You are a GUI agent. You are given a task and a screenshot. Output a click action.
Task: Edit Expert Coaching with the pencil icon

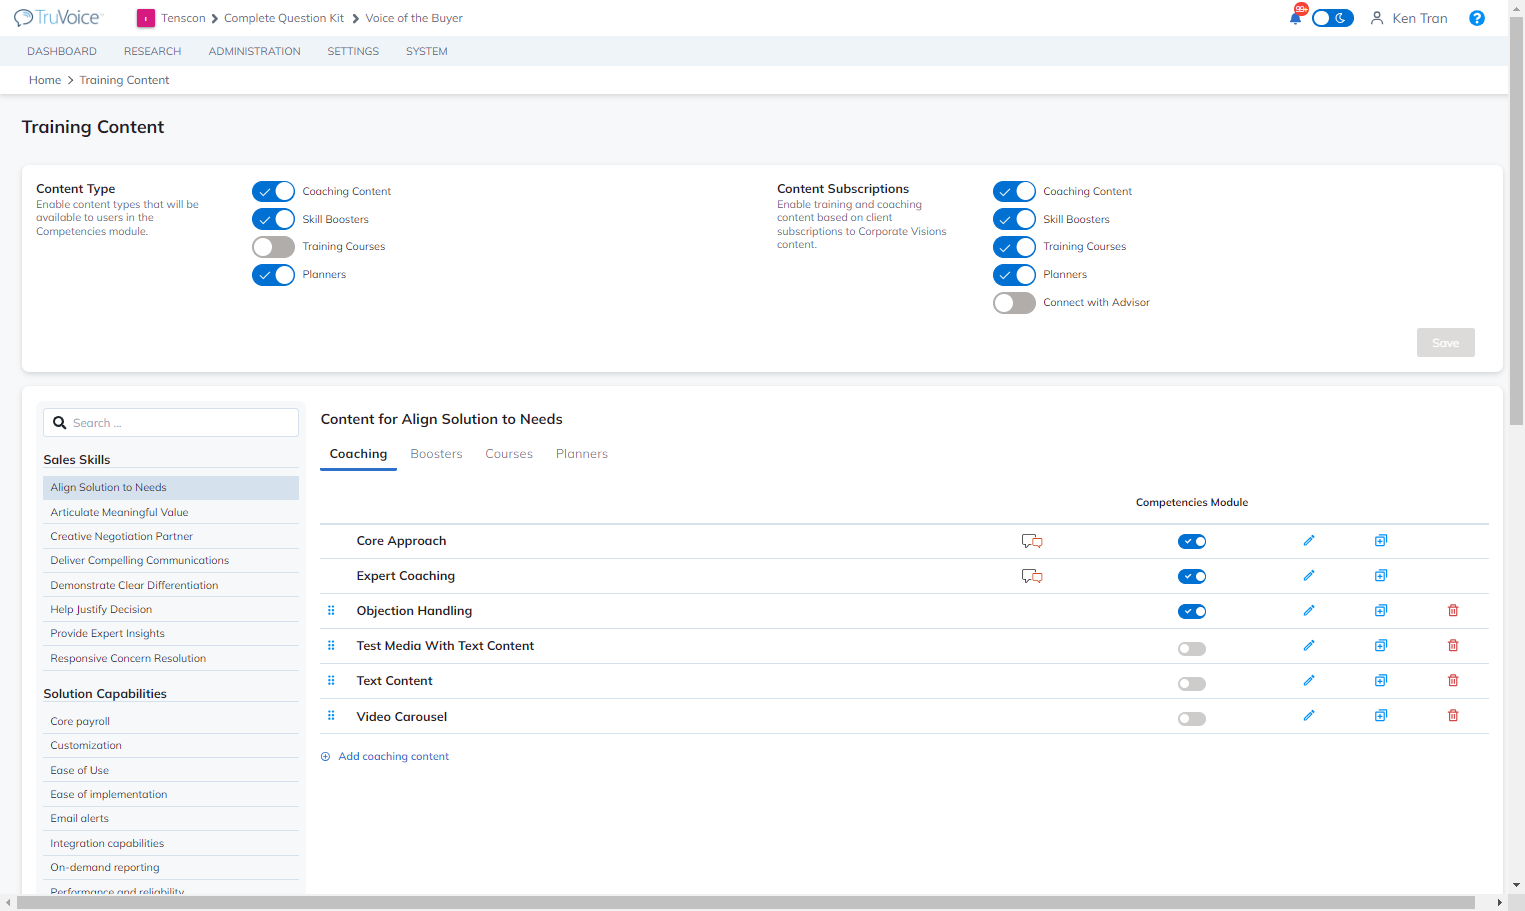coord(1309,576)
